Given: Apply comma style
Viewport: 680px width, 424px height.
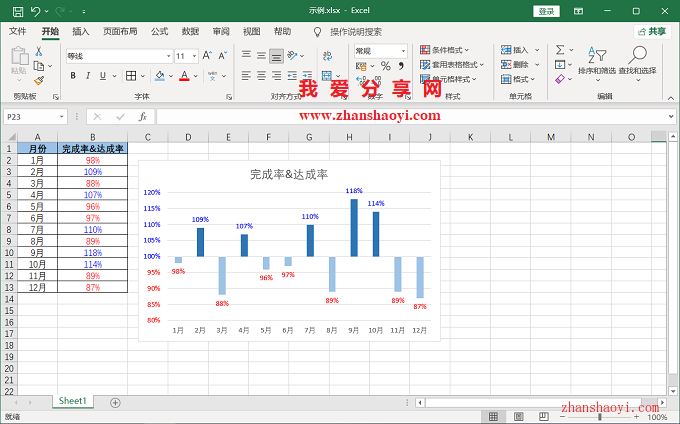Looking at the screenshot, I should tap(401, 66).
